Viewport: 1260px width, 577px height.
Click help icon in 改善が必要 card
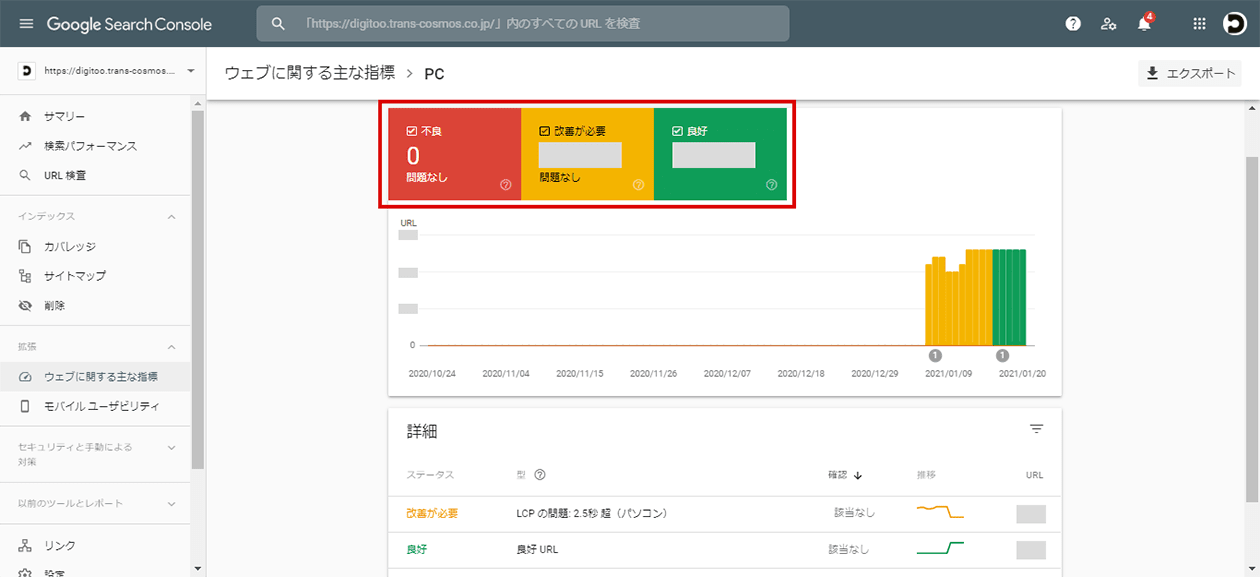639,185
